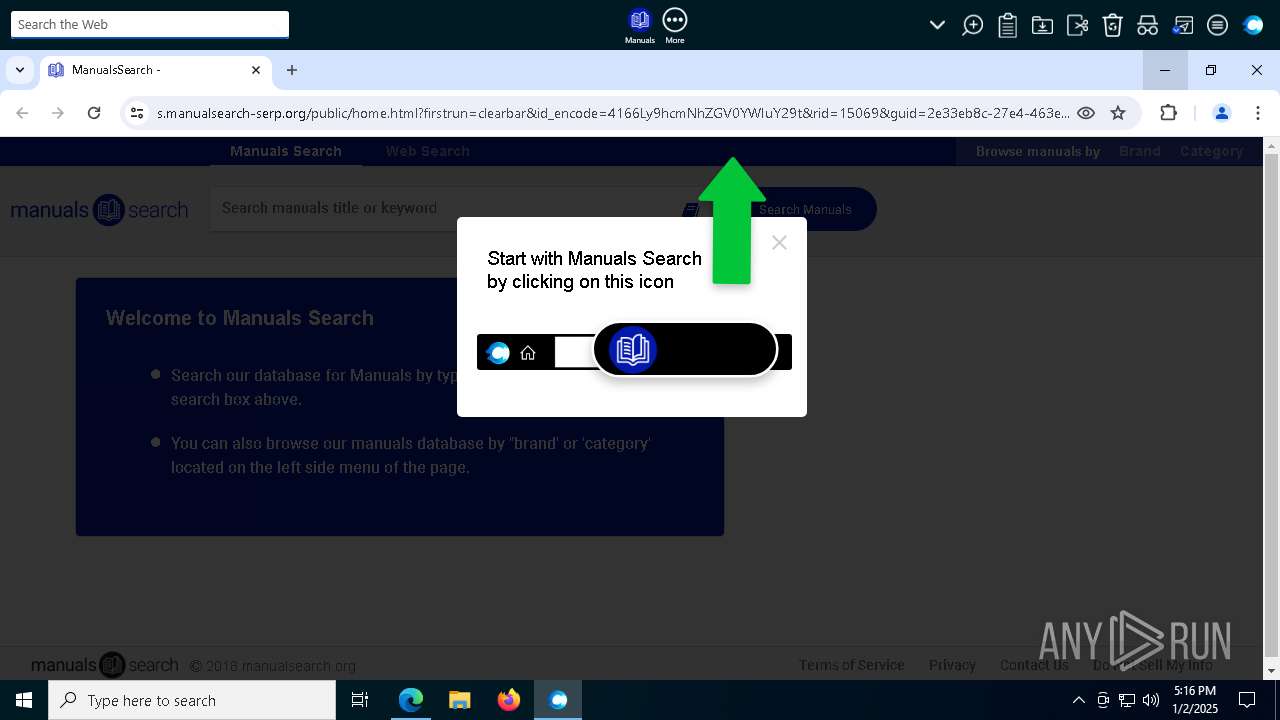The image size is (1280, 720).
Task: Browse manuals by Brand
Action: (1140, 151)
